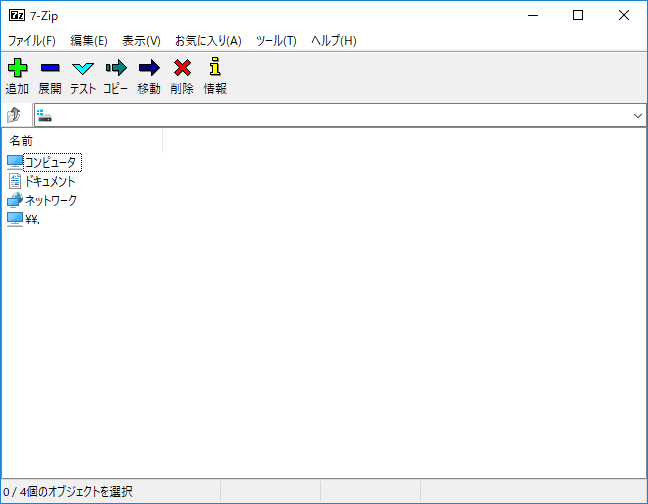Select the ¥¥. entry

pyautogui.click(x=32, y=219)
